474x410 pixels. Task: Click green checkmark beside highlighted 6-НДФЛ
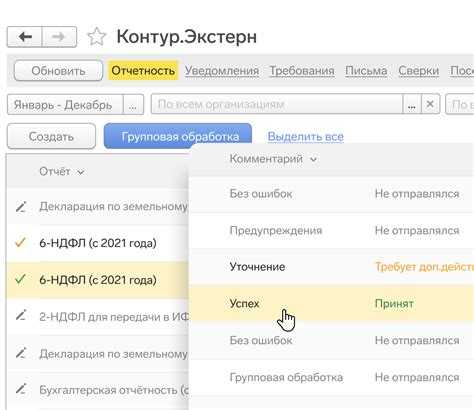point(20,279)
